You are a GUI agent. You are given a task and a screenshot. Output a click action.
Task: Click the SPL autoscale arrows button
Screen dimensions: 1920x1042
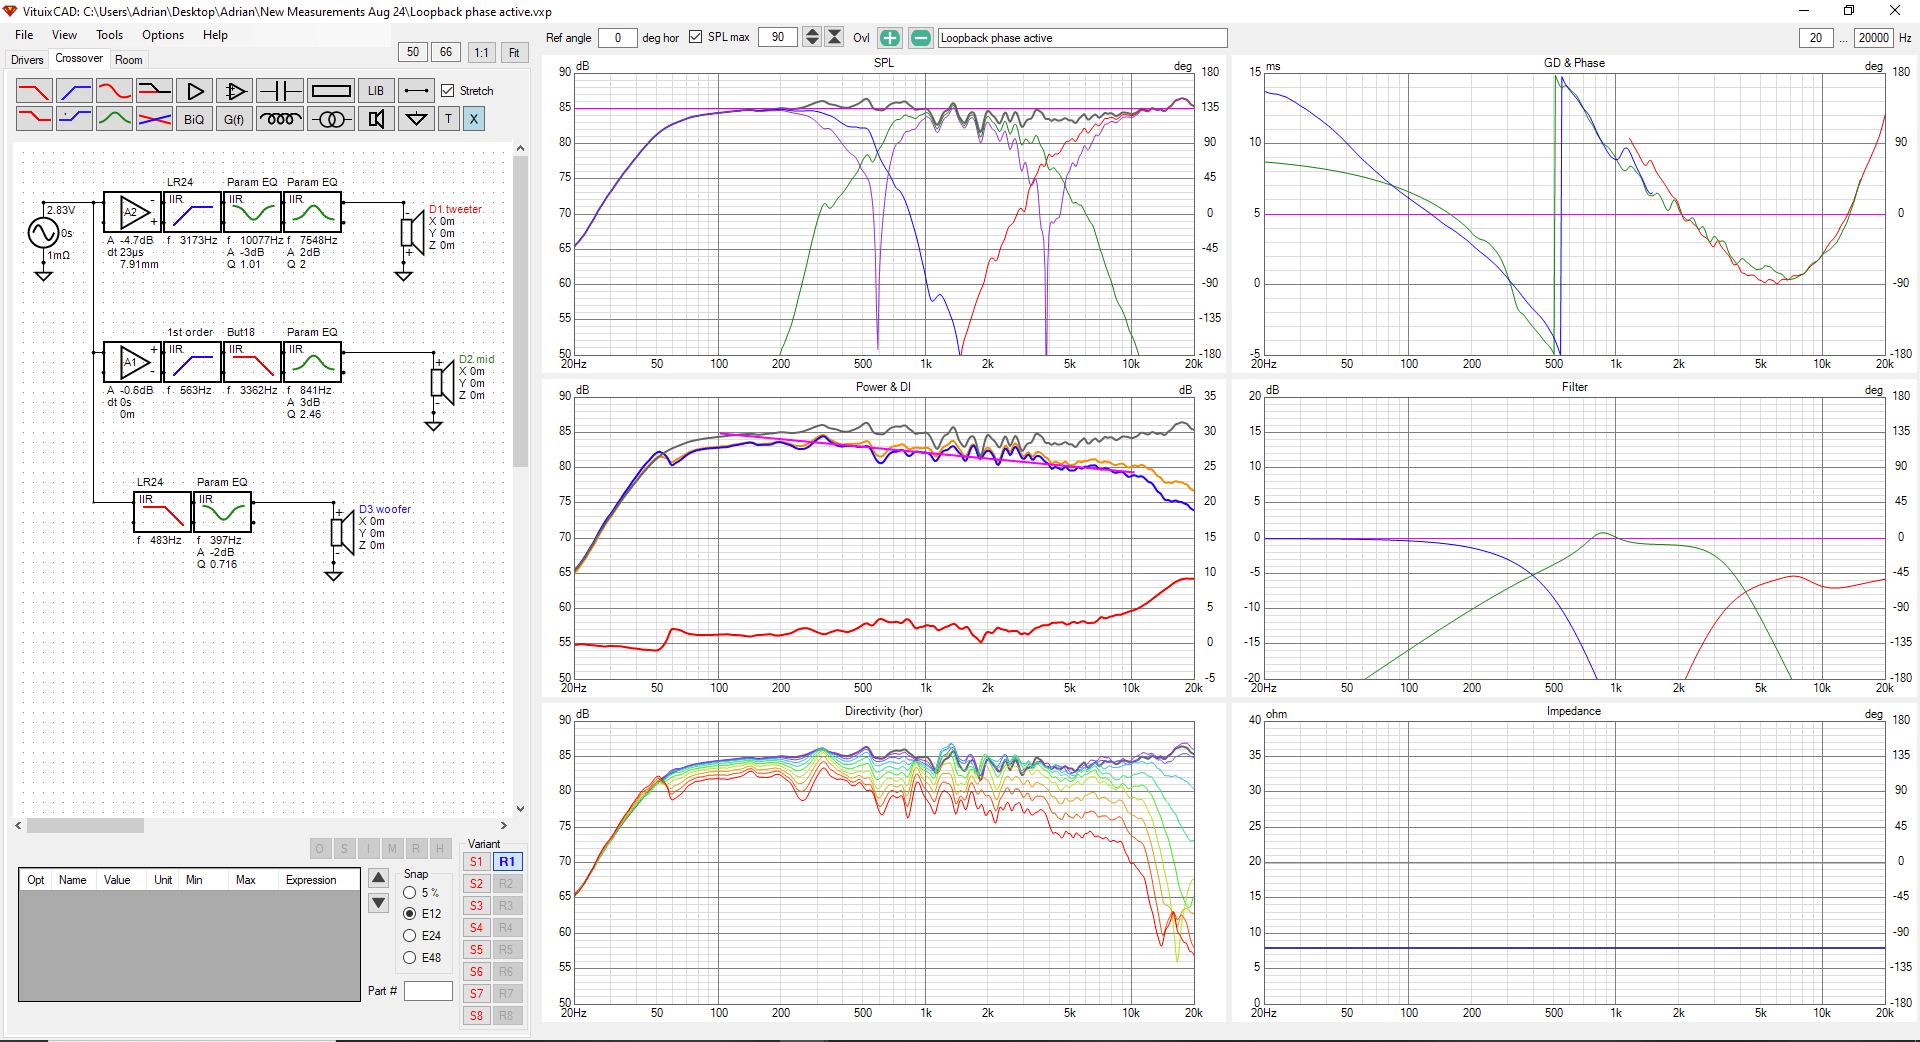[x=834, y=38]
